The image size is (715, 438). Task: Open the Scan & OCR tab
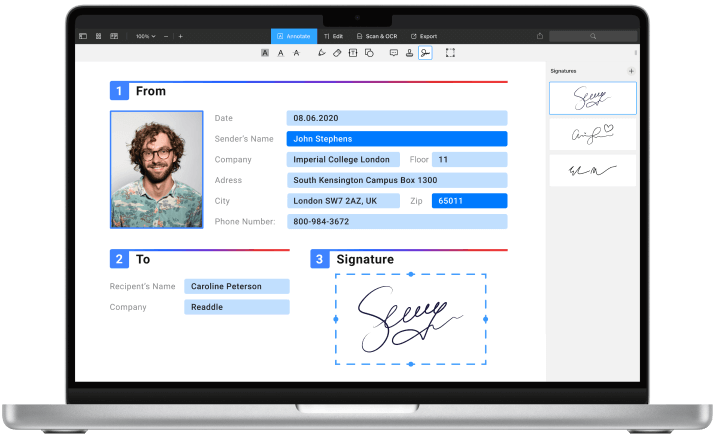377,36
